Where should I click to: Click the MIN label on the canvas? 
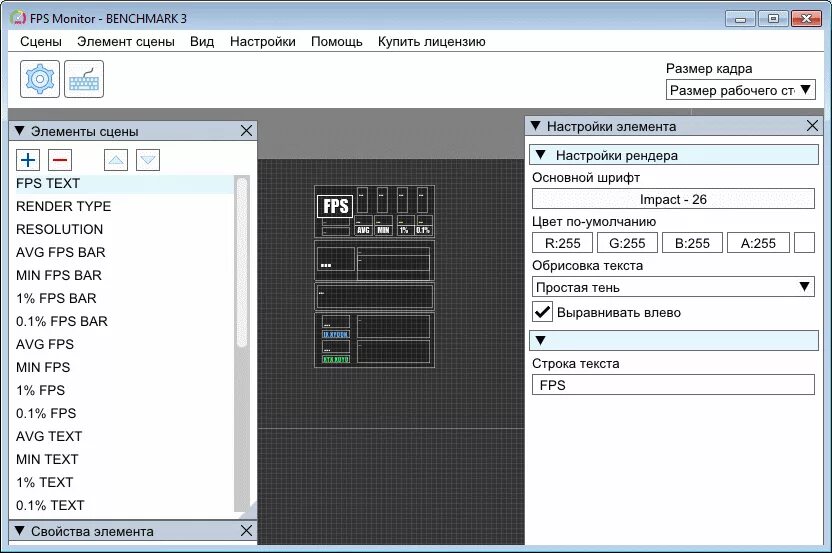coord(383,230)
